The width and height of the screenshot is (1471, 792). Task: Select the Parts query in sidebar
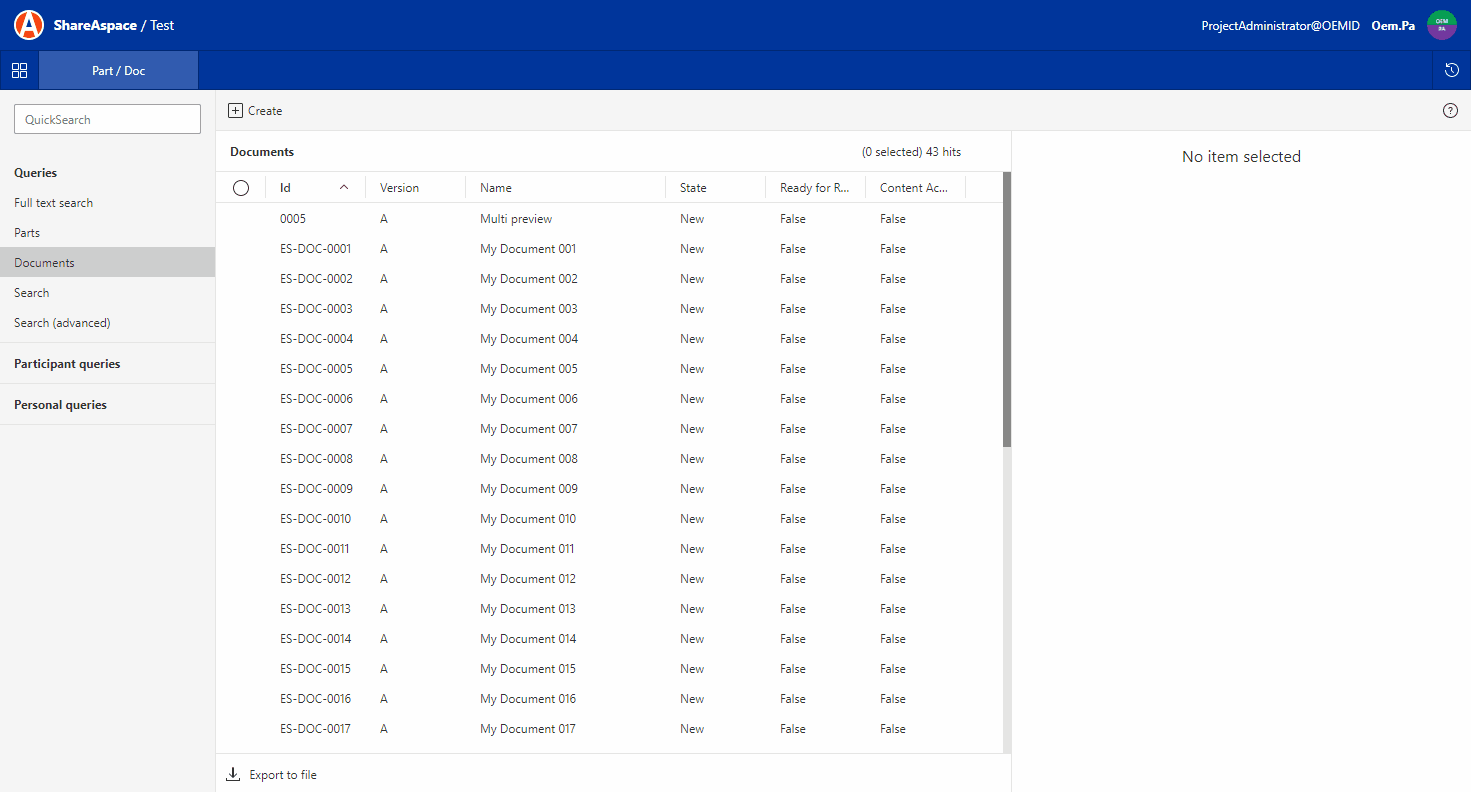click(x=27, y=233)
